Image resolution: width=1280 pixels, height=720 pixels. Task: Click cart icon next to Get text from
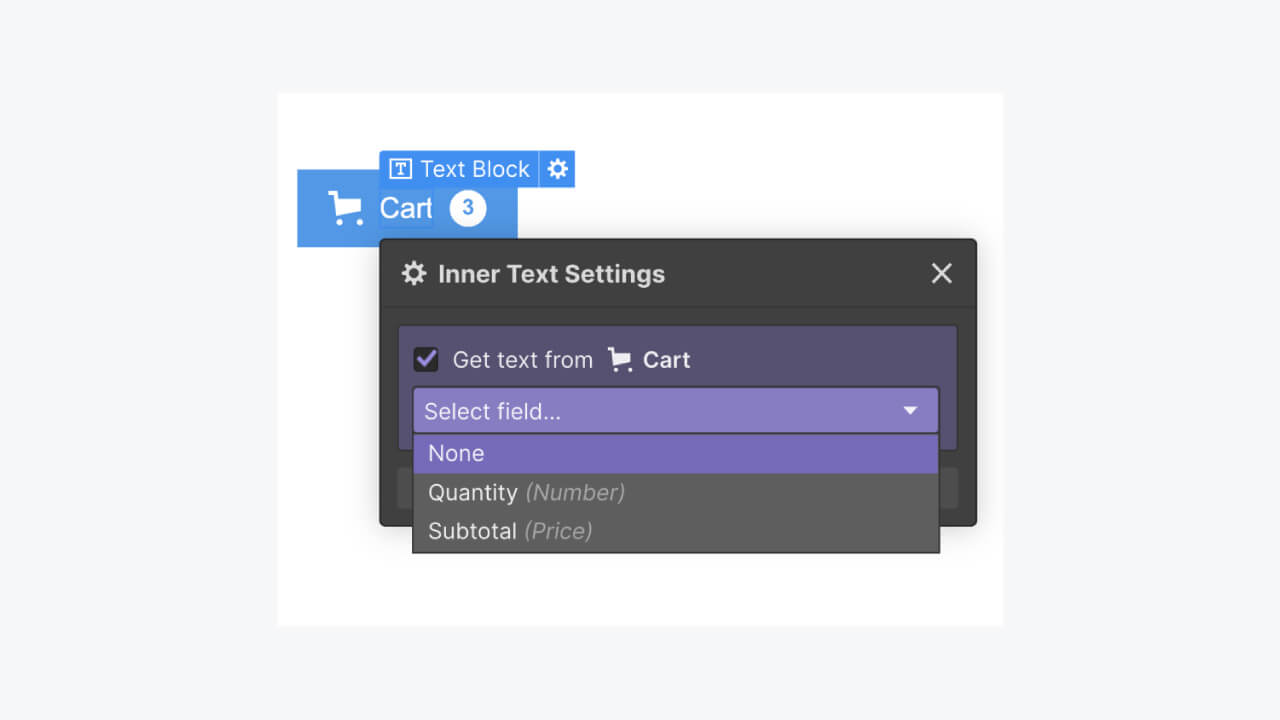coord(620,360)
